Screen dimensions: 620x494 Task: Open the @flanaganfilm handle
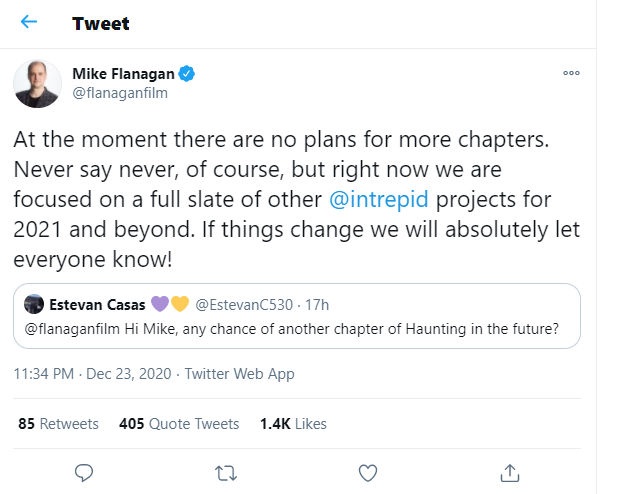coord(119,93)
